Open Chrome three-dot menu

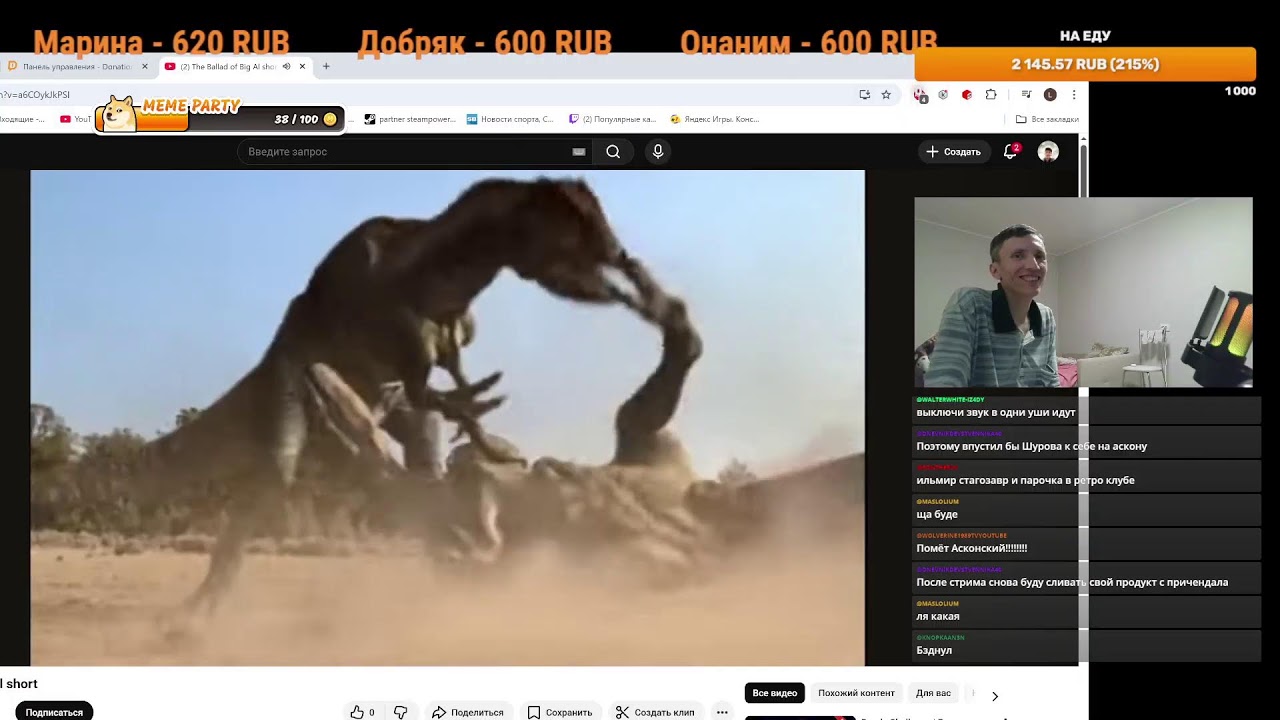point(1074,95)
